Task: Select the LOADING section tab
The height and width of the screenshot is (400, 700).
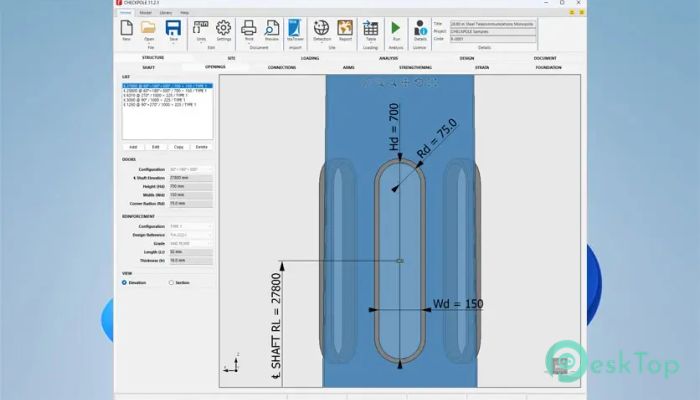Action: 310,58
